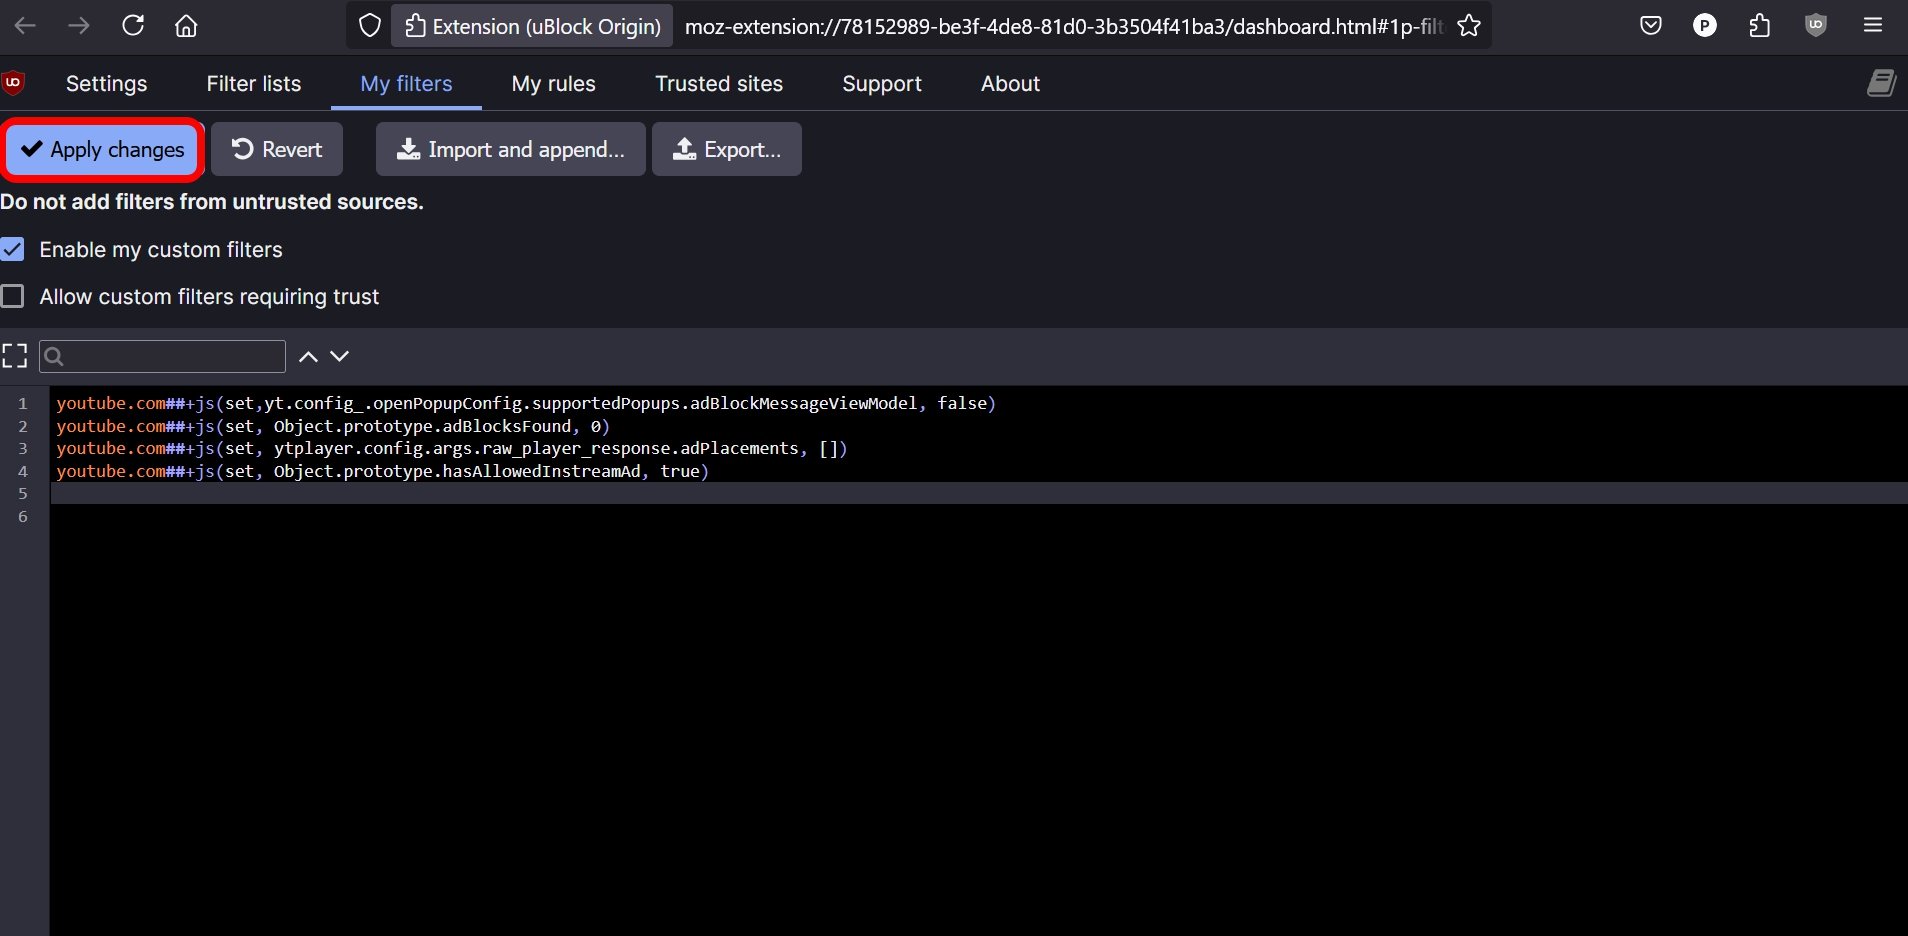This screenshot has width=1908, height=936.
Task: Click the Extension (uBlock Origin) identity box
Action: (x=533, y=26)
